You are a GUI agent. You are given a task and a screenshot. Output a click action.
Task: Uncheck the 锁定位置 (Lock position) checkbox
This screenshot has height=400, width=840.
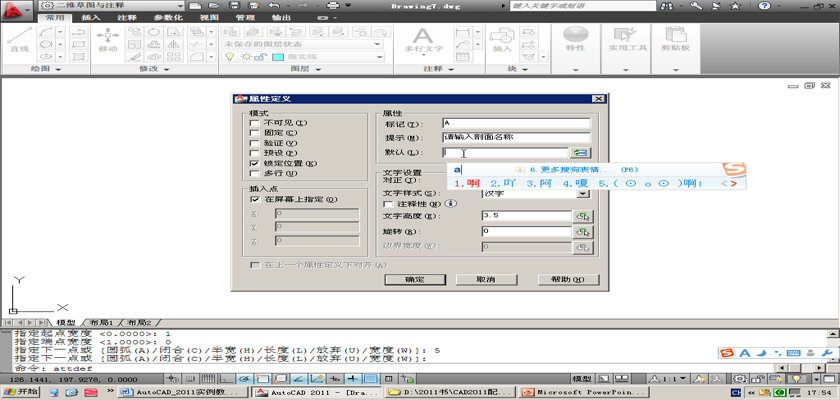(x=254, y=163)
